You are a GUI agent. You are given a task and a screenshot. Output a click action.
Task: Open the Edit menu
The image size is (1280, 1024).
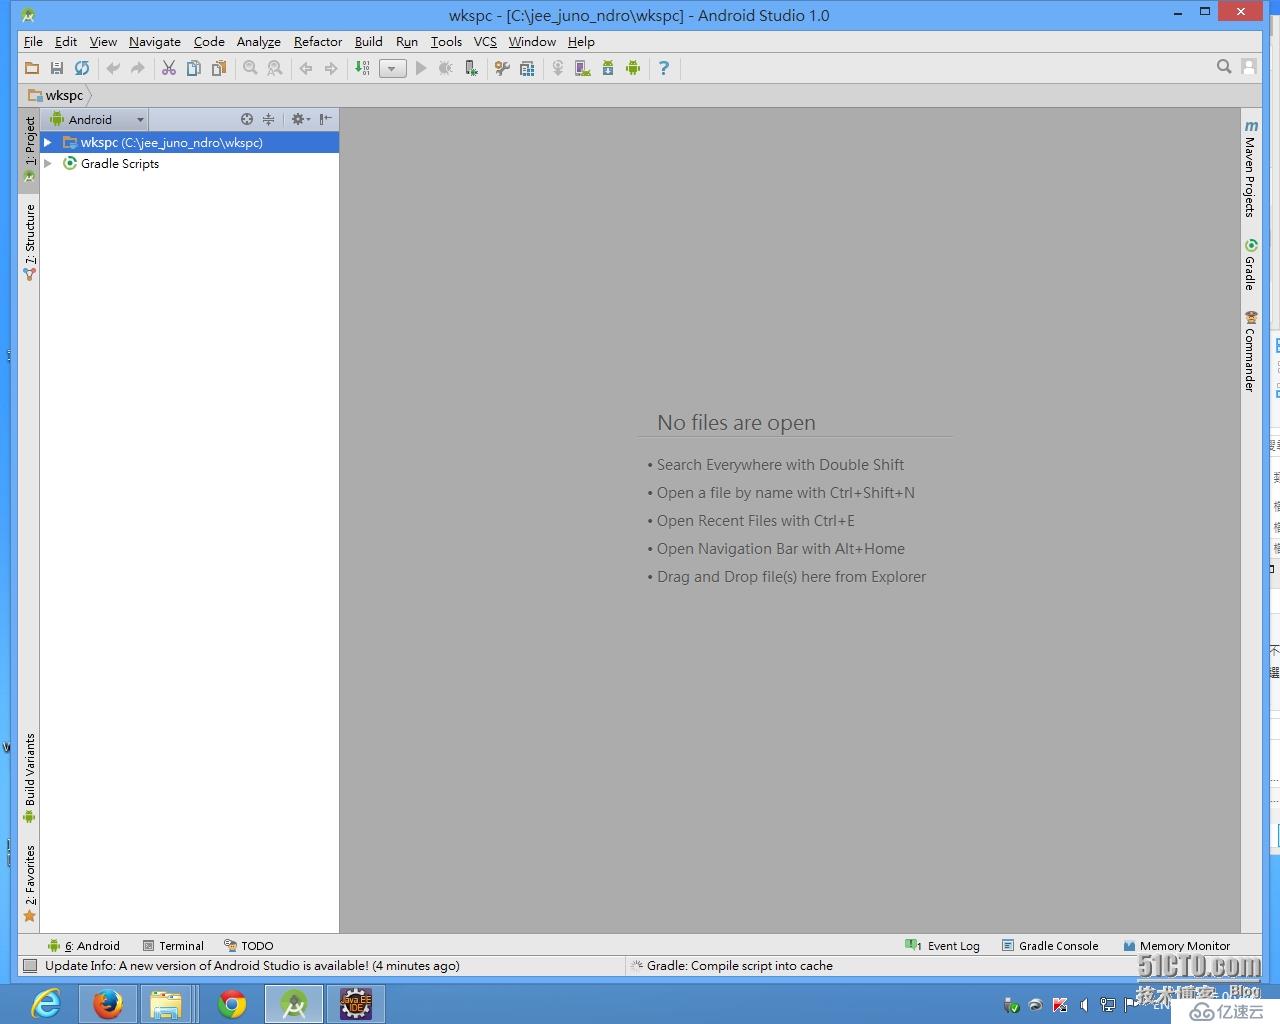coord(66,41)
